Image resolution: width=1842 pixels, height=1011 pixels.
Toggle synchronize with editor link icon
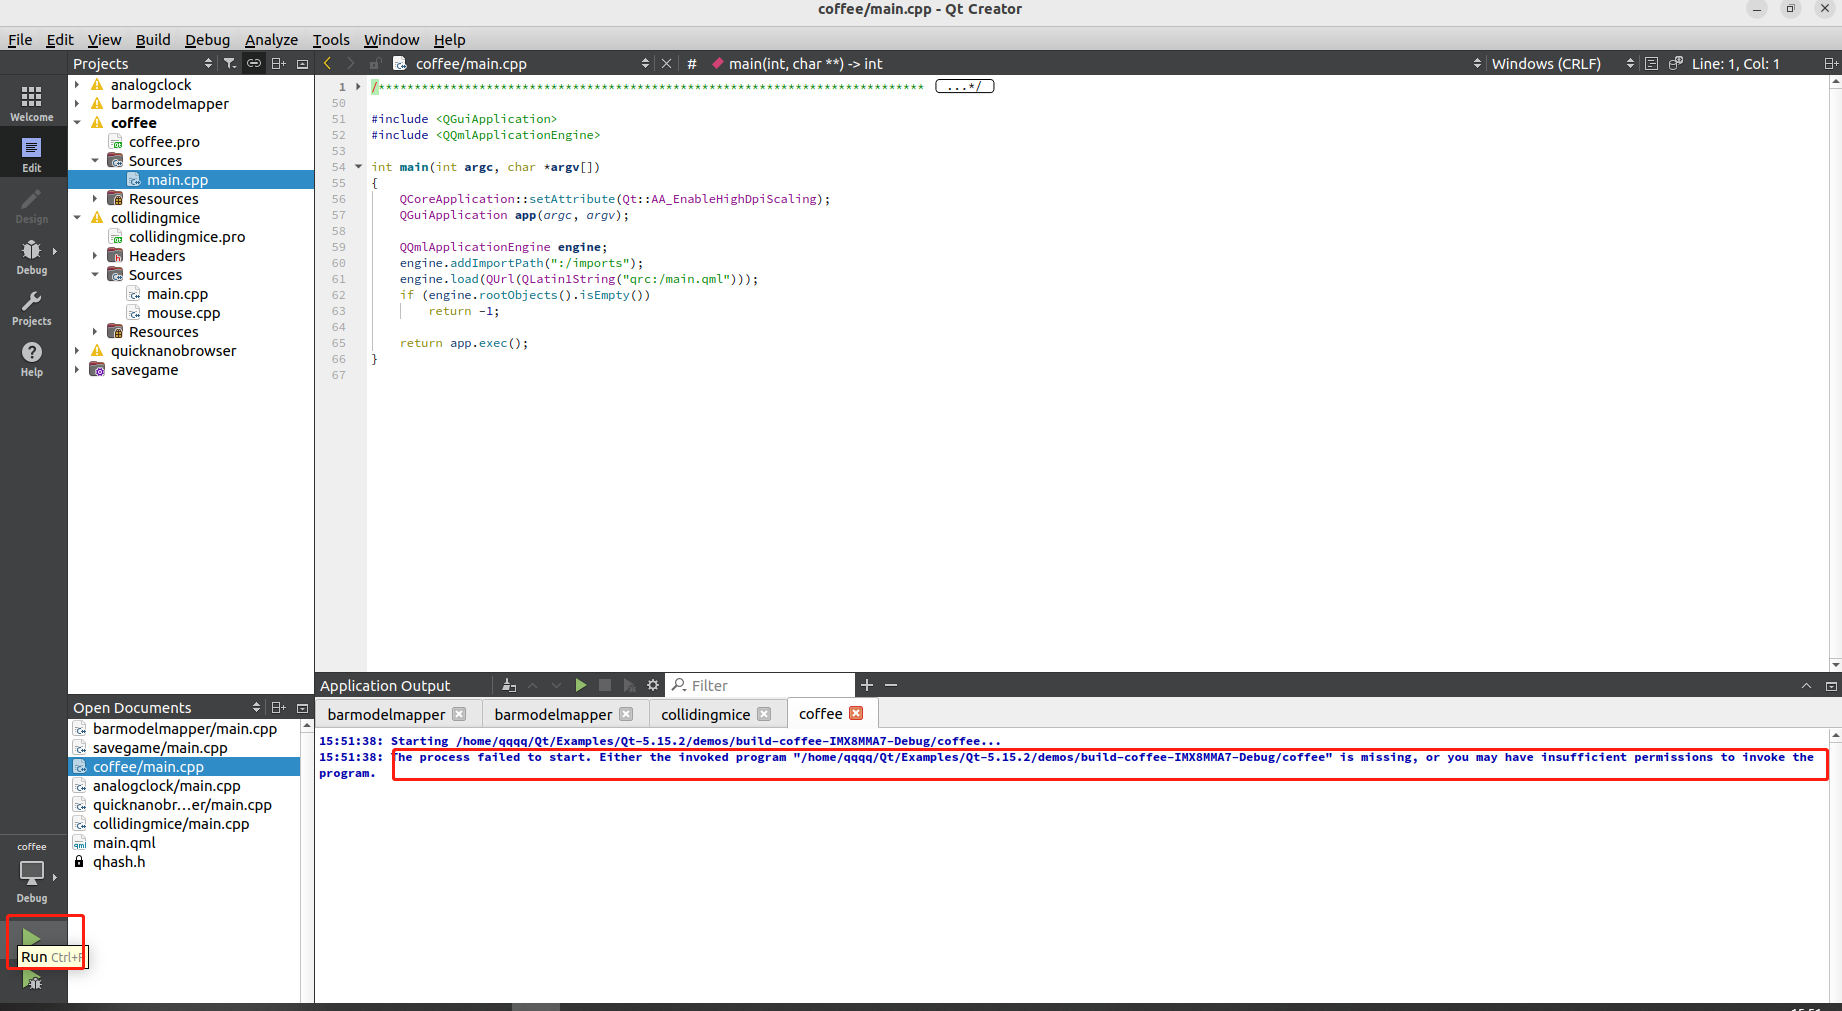pyautogui.click(x=254, y=63)
